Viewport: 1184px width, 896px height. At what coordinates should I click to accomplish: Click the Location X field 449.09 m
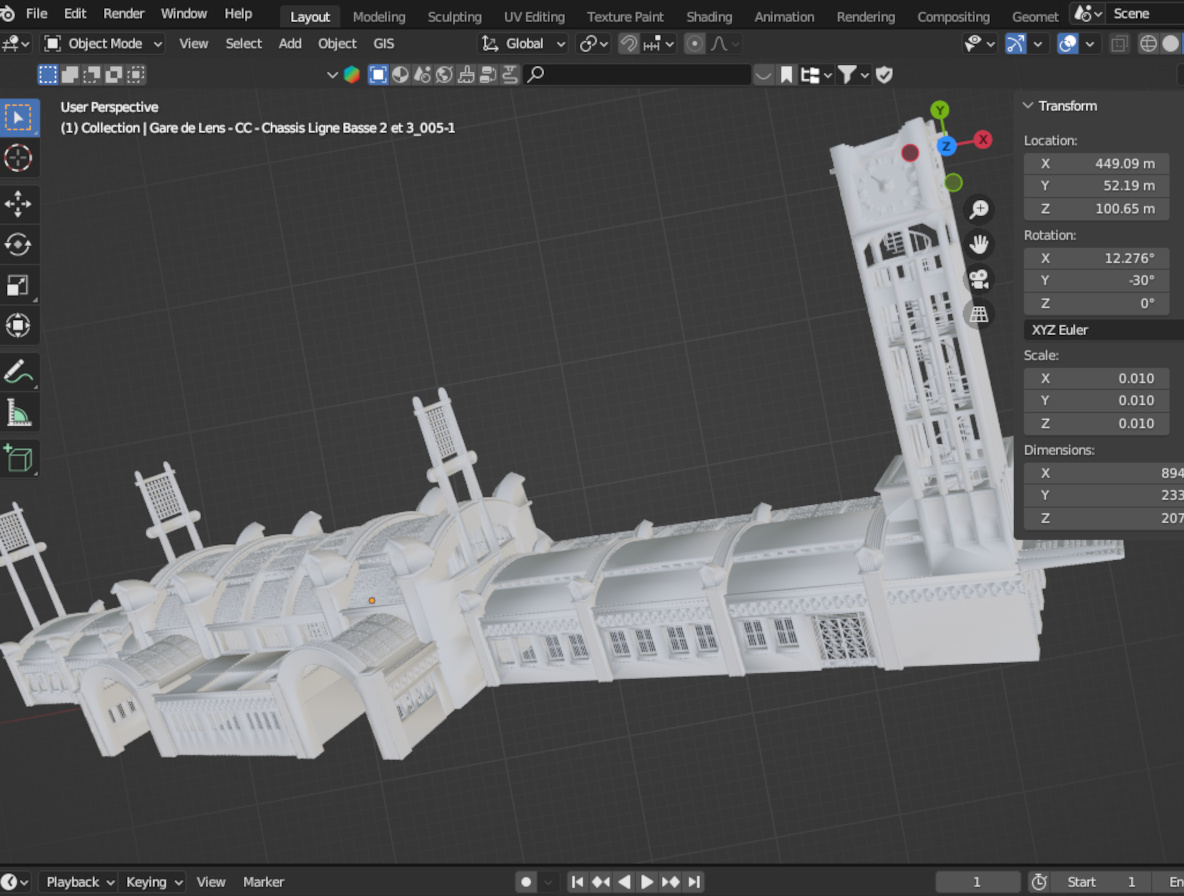click(1096, 163)
